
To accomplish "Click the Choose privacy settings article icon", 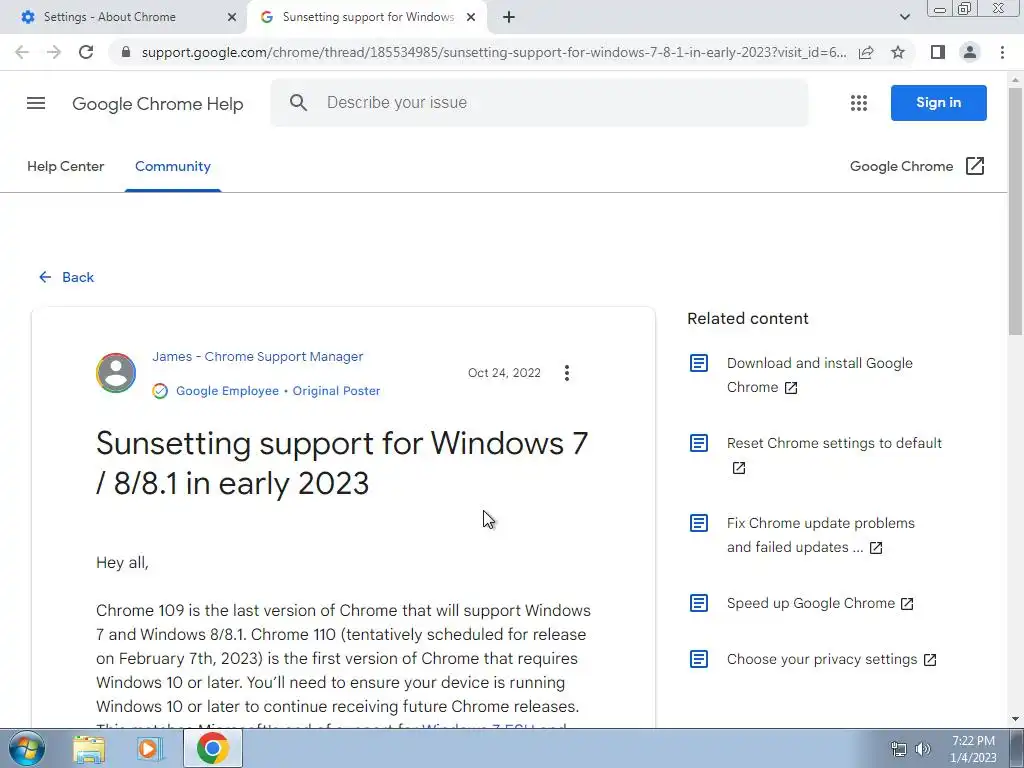I will click(x=699, y=659).
